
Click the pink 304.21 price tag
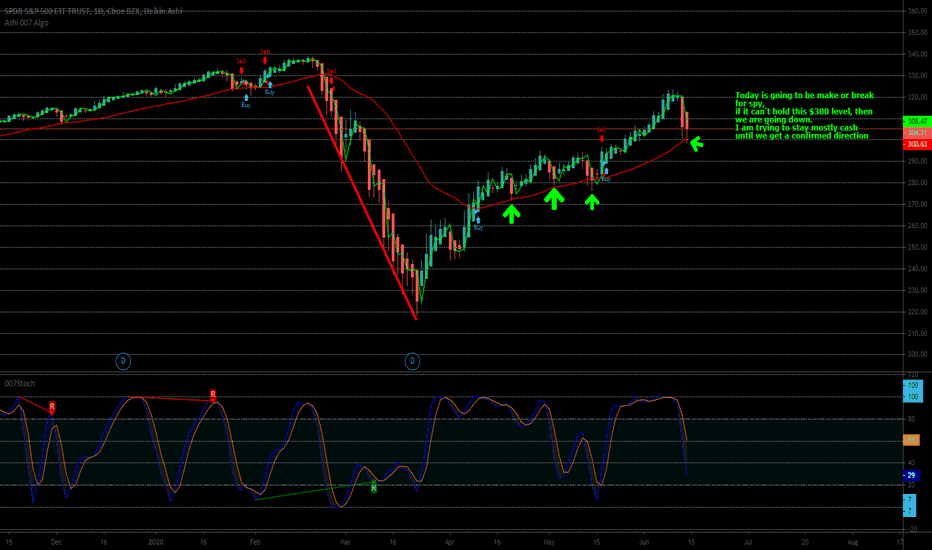click(x=917, y=132)
